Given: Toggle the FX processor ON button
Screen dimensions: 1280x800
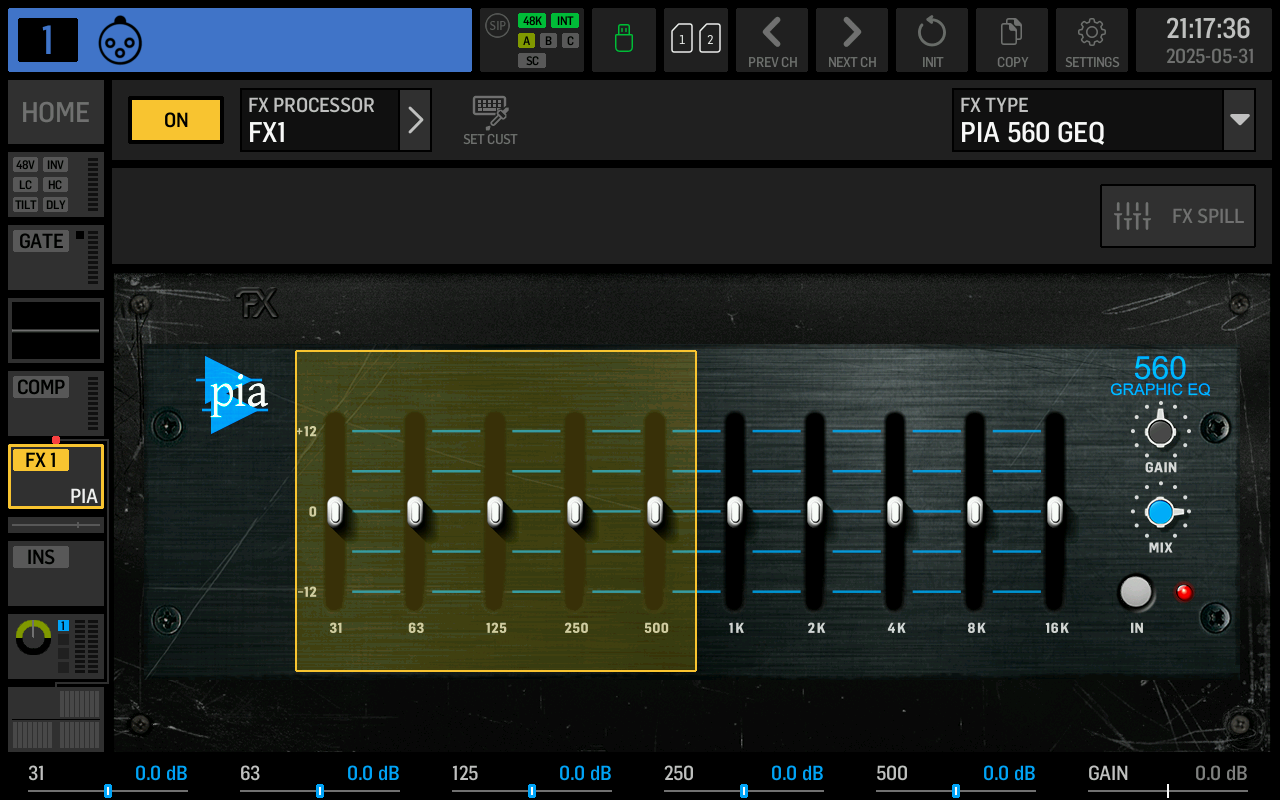Looking at the screenshot, I should (176, 120).
